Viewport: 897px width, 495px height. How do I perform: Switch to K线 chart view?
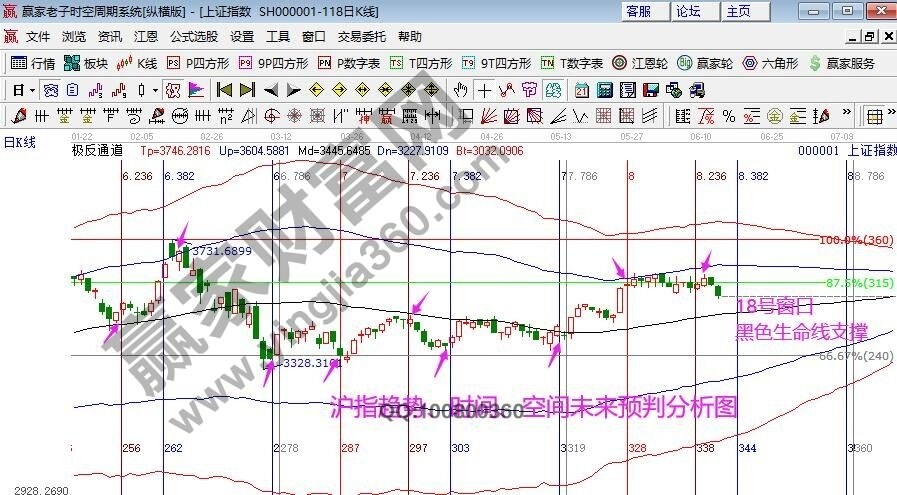(x=137, y=63)
